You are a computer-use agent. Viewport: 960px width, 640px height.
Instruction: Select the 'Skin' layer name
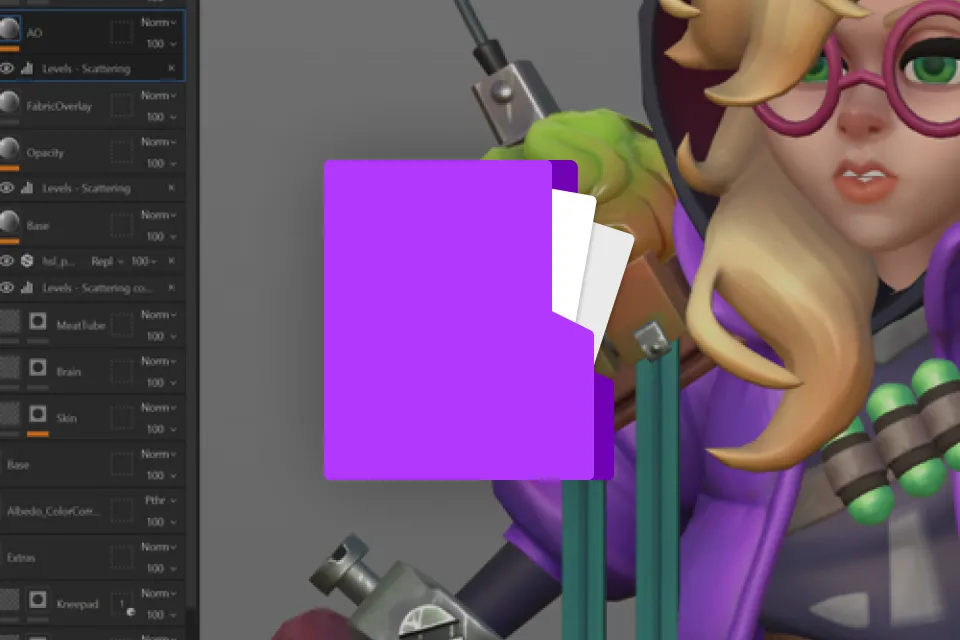(66, 419)
